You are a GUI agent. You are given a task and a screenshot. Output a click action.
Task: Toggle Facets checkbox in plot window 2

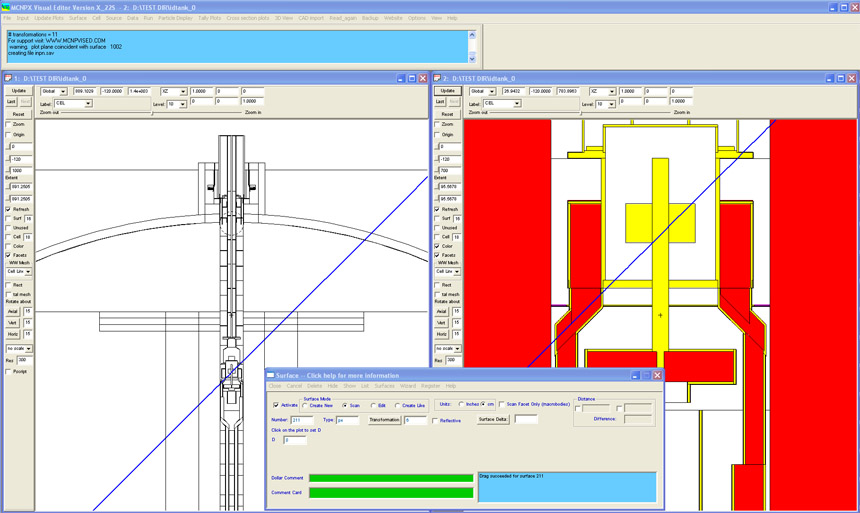[x=437, y=255]
